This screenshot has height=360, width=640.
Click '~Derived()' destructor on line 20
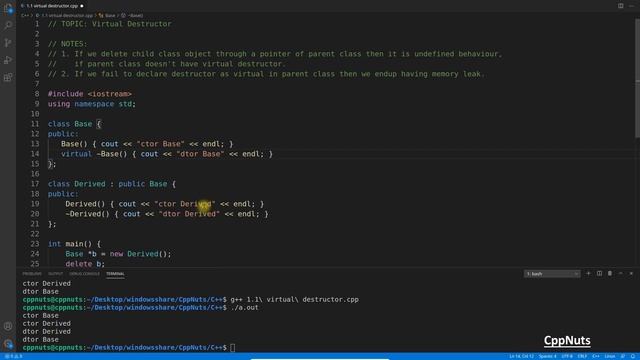(x=87, y=214)
